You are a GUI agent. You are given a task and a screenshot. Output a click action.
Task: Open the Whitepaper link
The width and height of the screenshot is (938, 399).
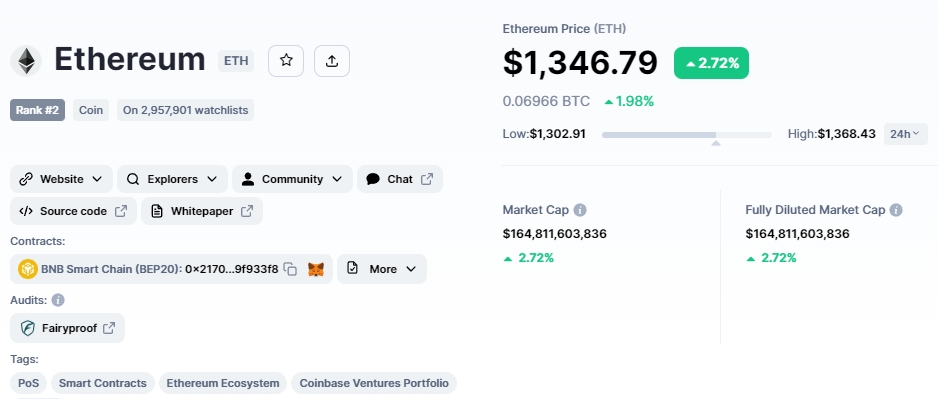(202, 211)
